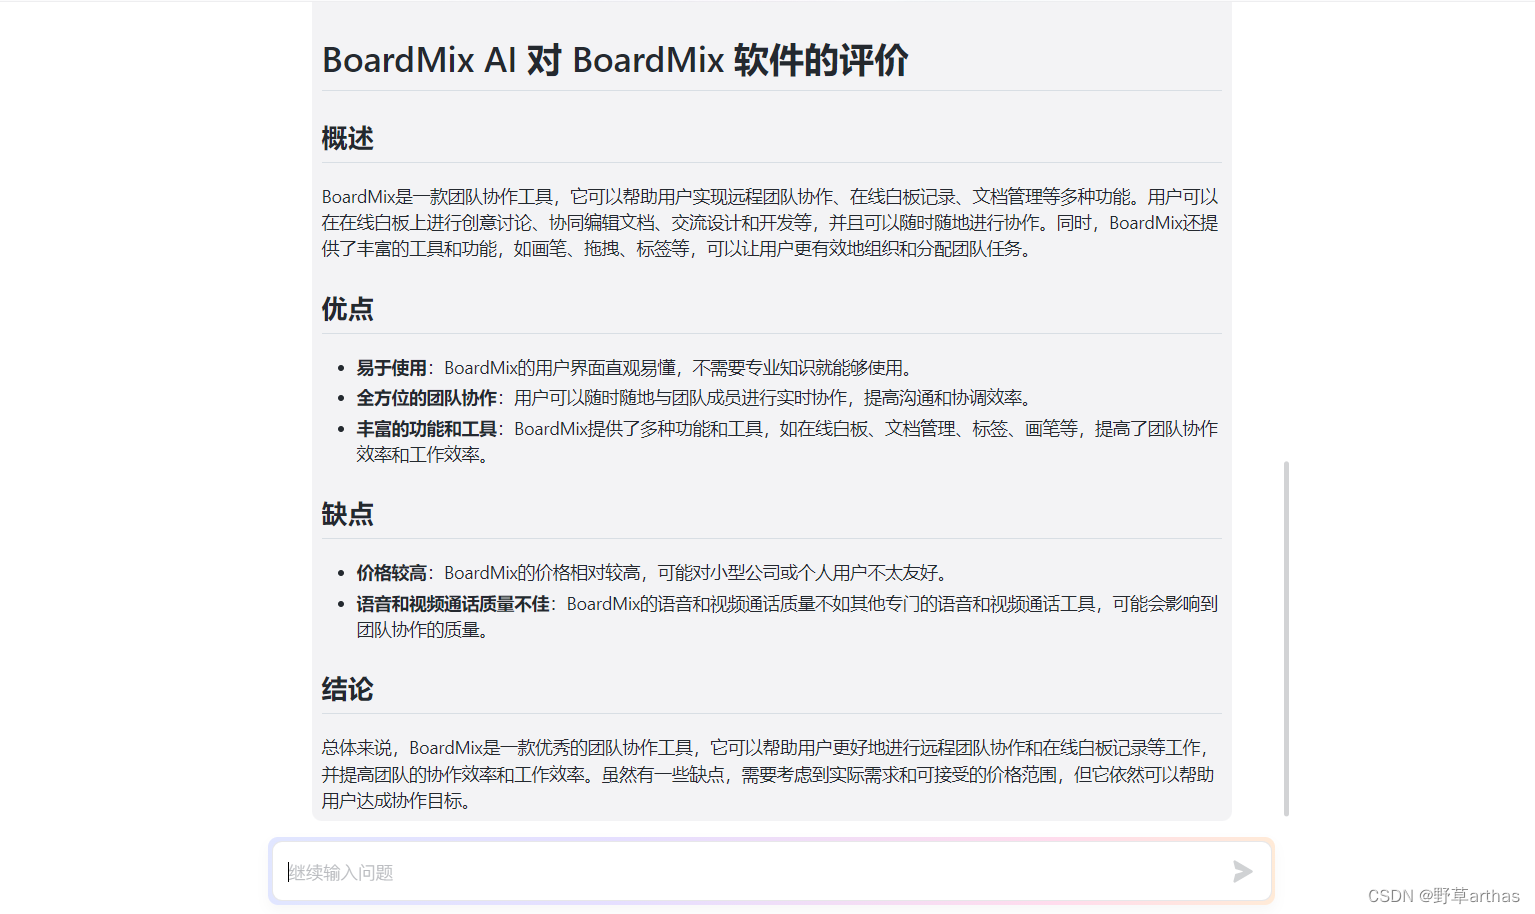Image resolution: width=1535 pixels, height=914 pixels.
Task: Click the bold text 易于使用
Action: (x=391, y=368)
